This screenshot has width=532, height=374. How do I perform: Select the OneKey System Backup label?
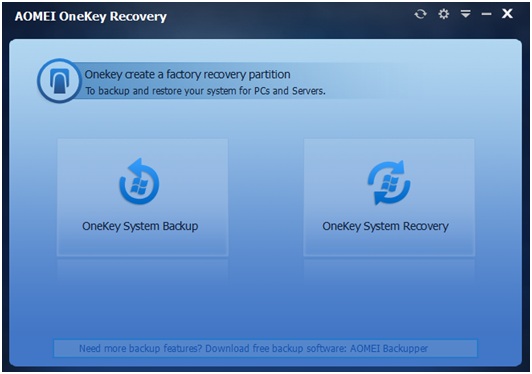[140, 226]
